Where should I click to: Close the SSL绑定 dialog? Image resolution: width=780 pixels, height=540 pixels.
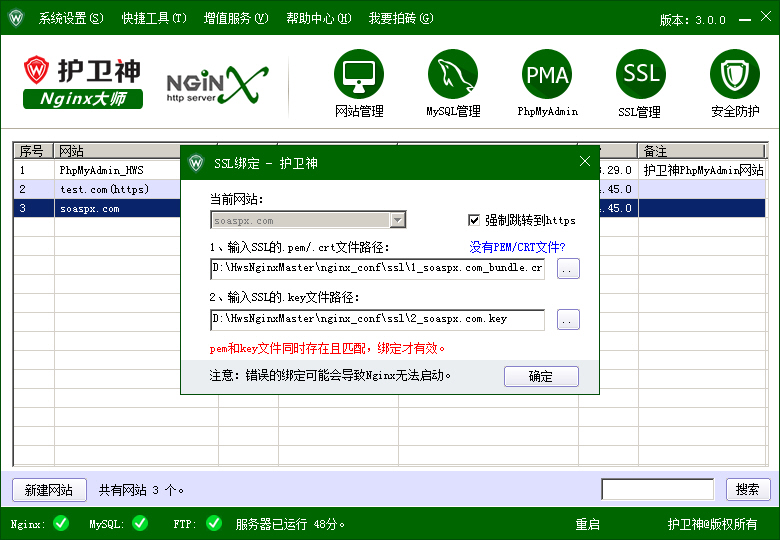coord(585,161)
